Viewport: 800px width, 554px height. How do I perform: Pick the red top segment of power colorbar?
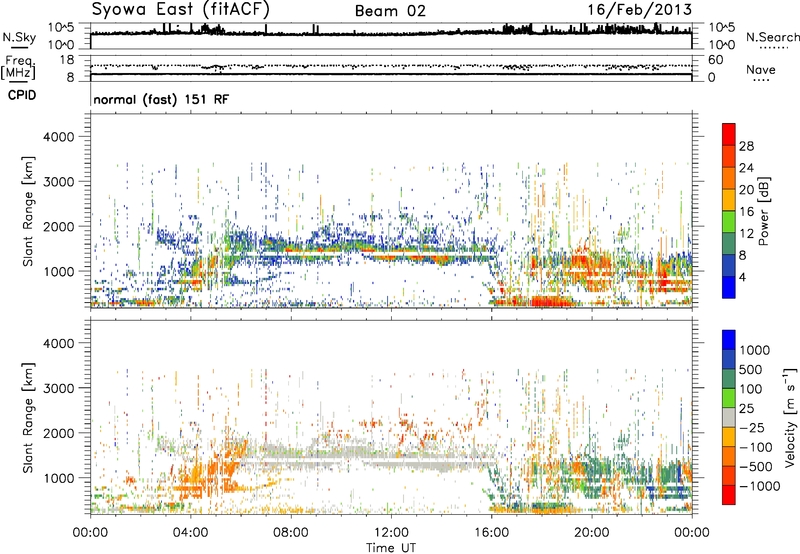[729, 135]
